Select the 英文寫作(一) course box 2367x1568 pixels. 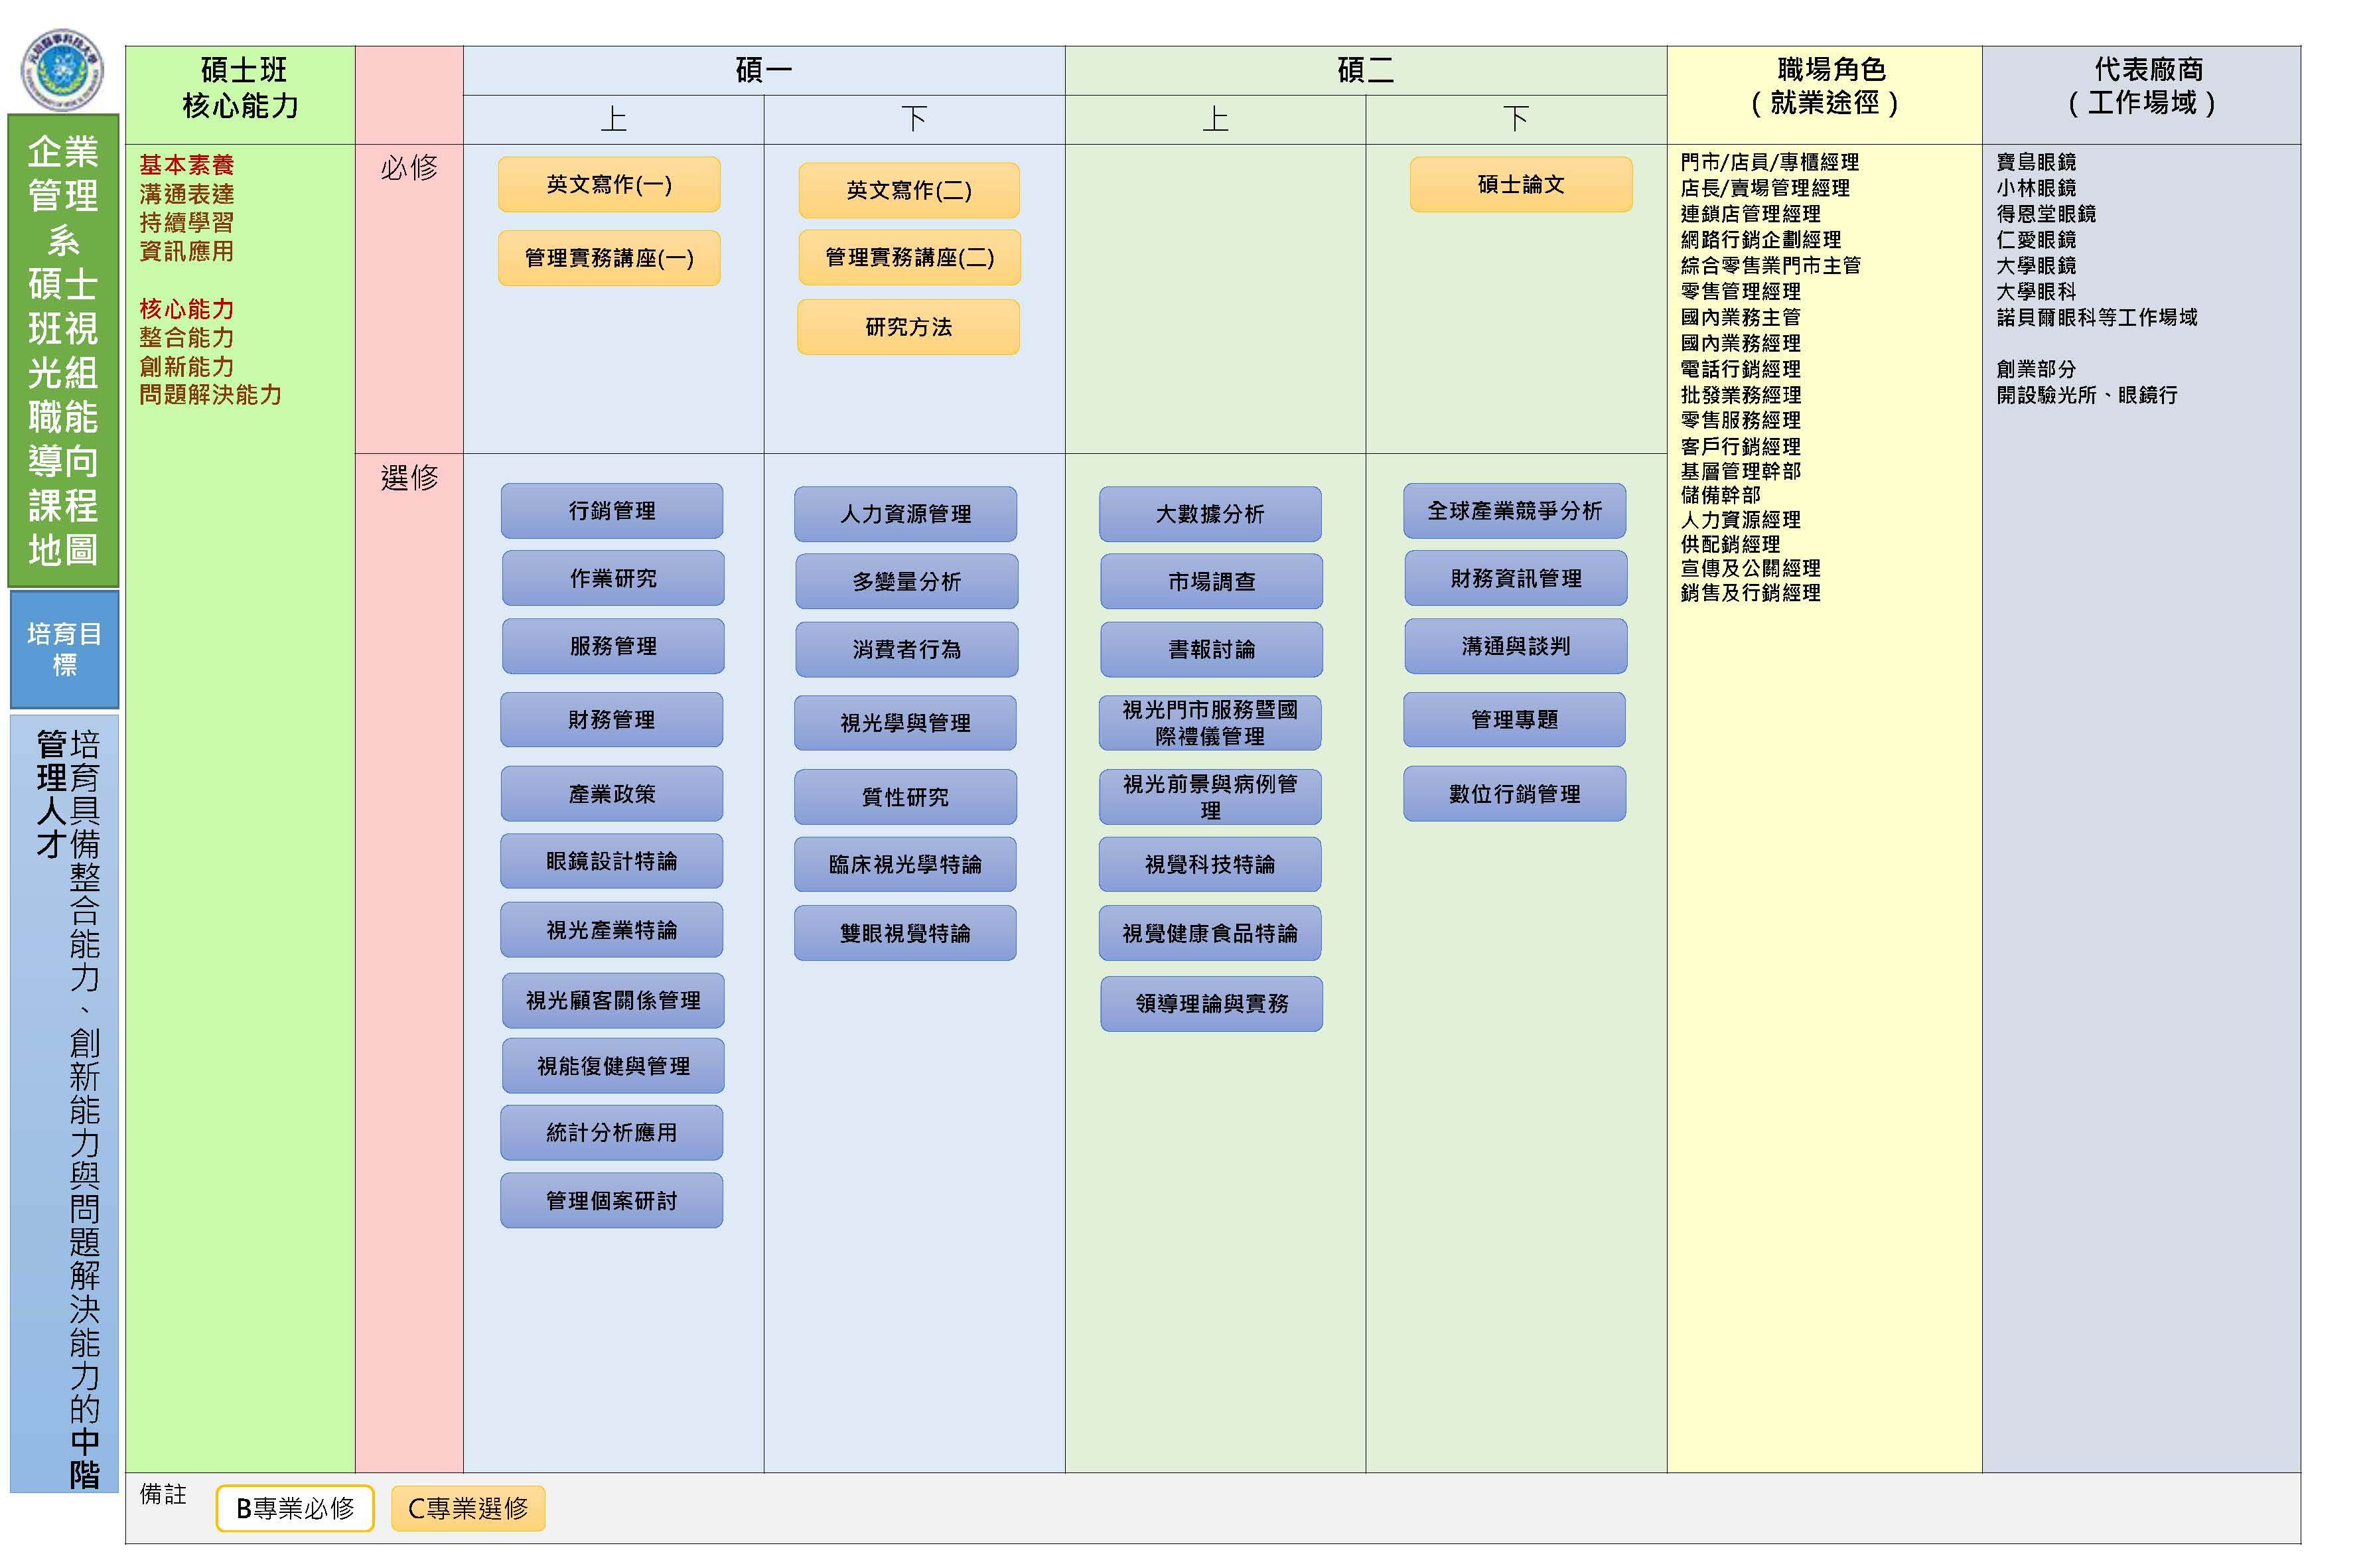(x=609, y=184)
